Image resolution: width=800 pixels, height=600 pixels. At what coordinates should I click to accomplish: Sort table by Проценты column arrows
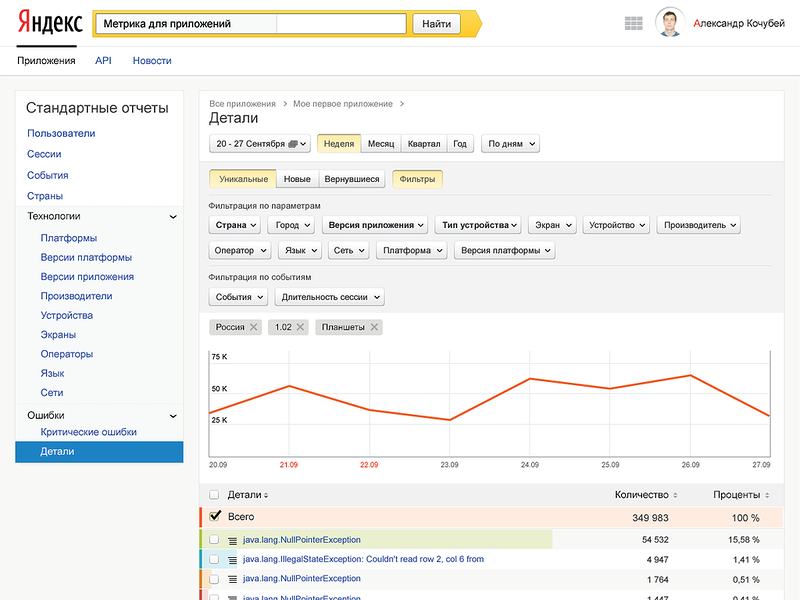[x=767, y=495]
